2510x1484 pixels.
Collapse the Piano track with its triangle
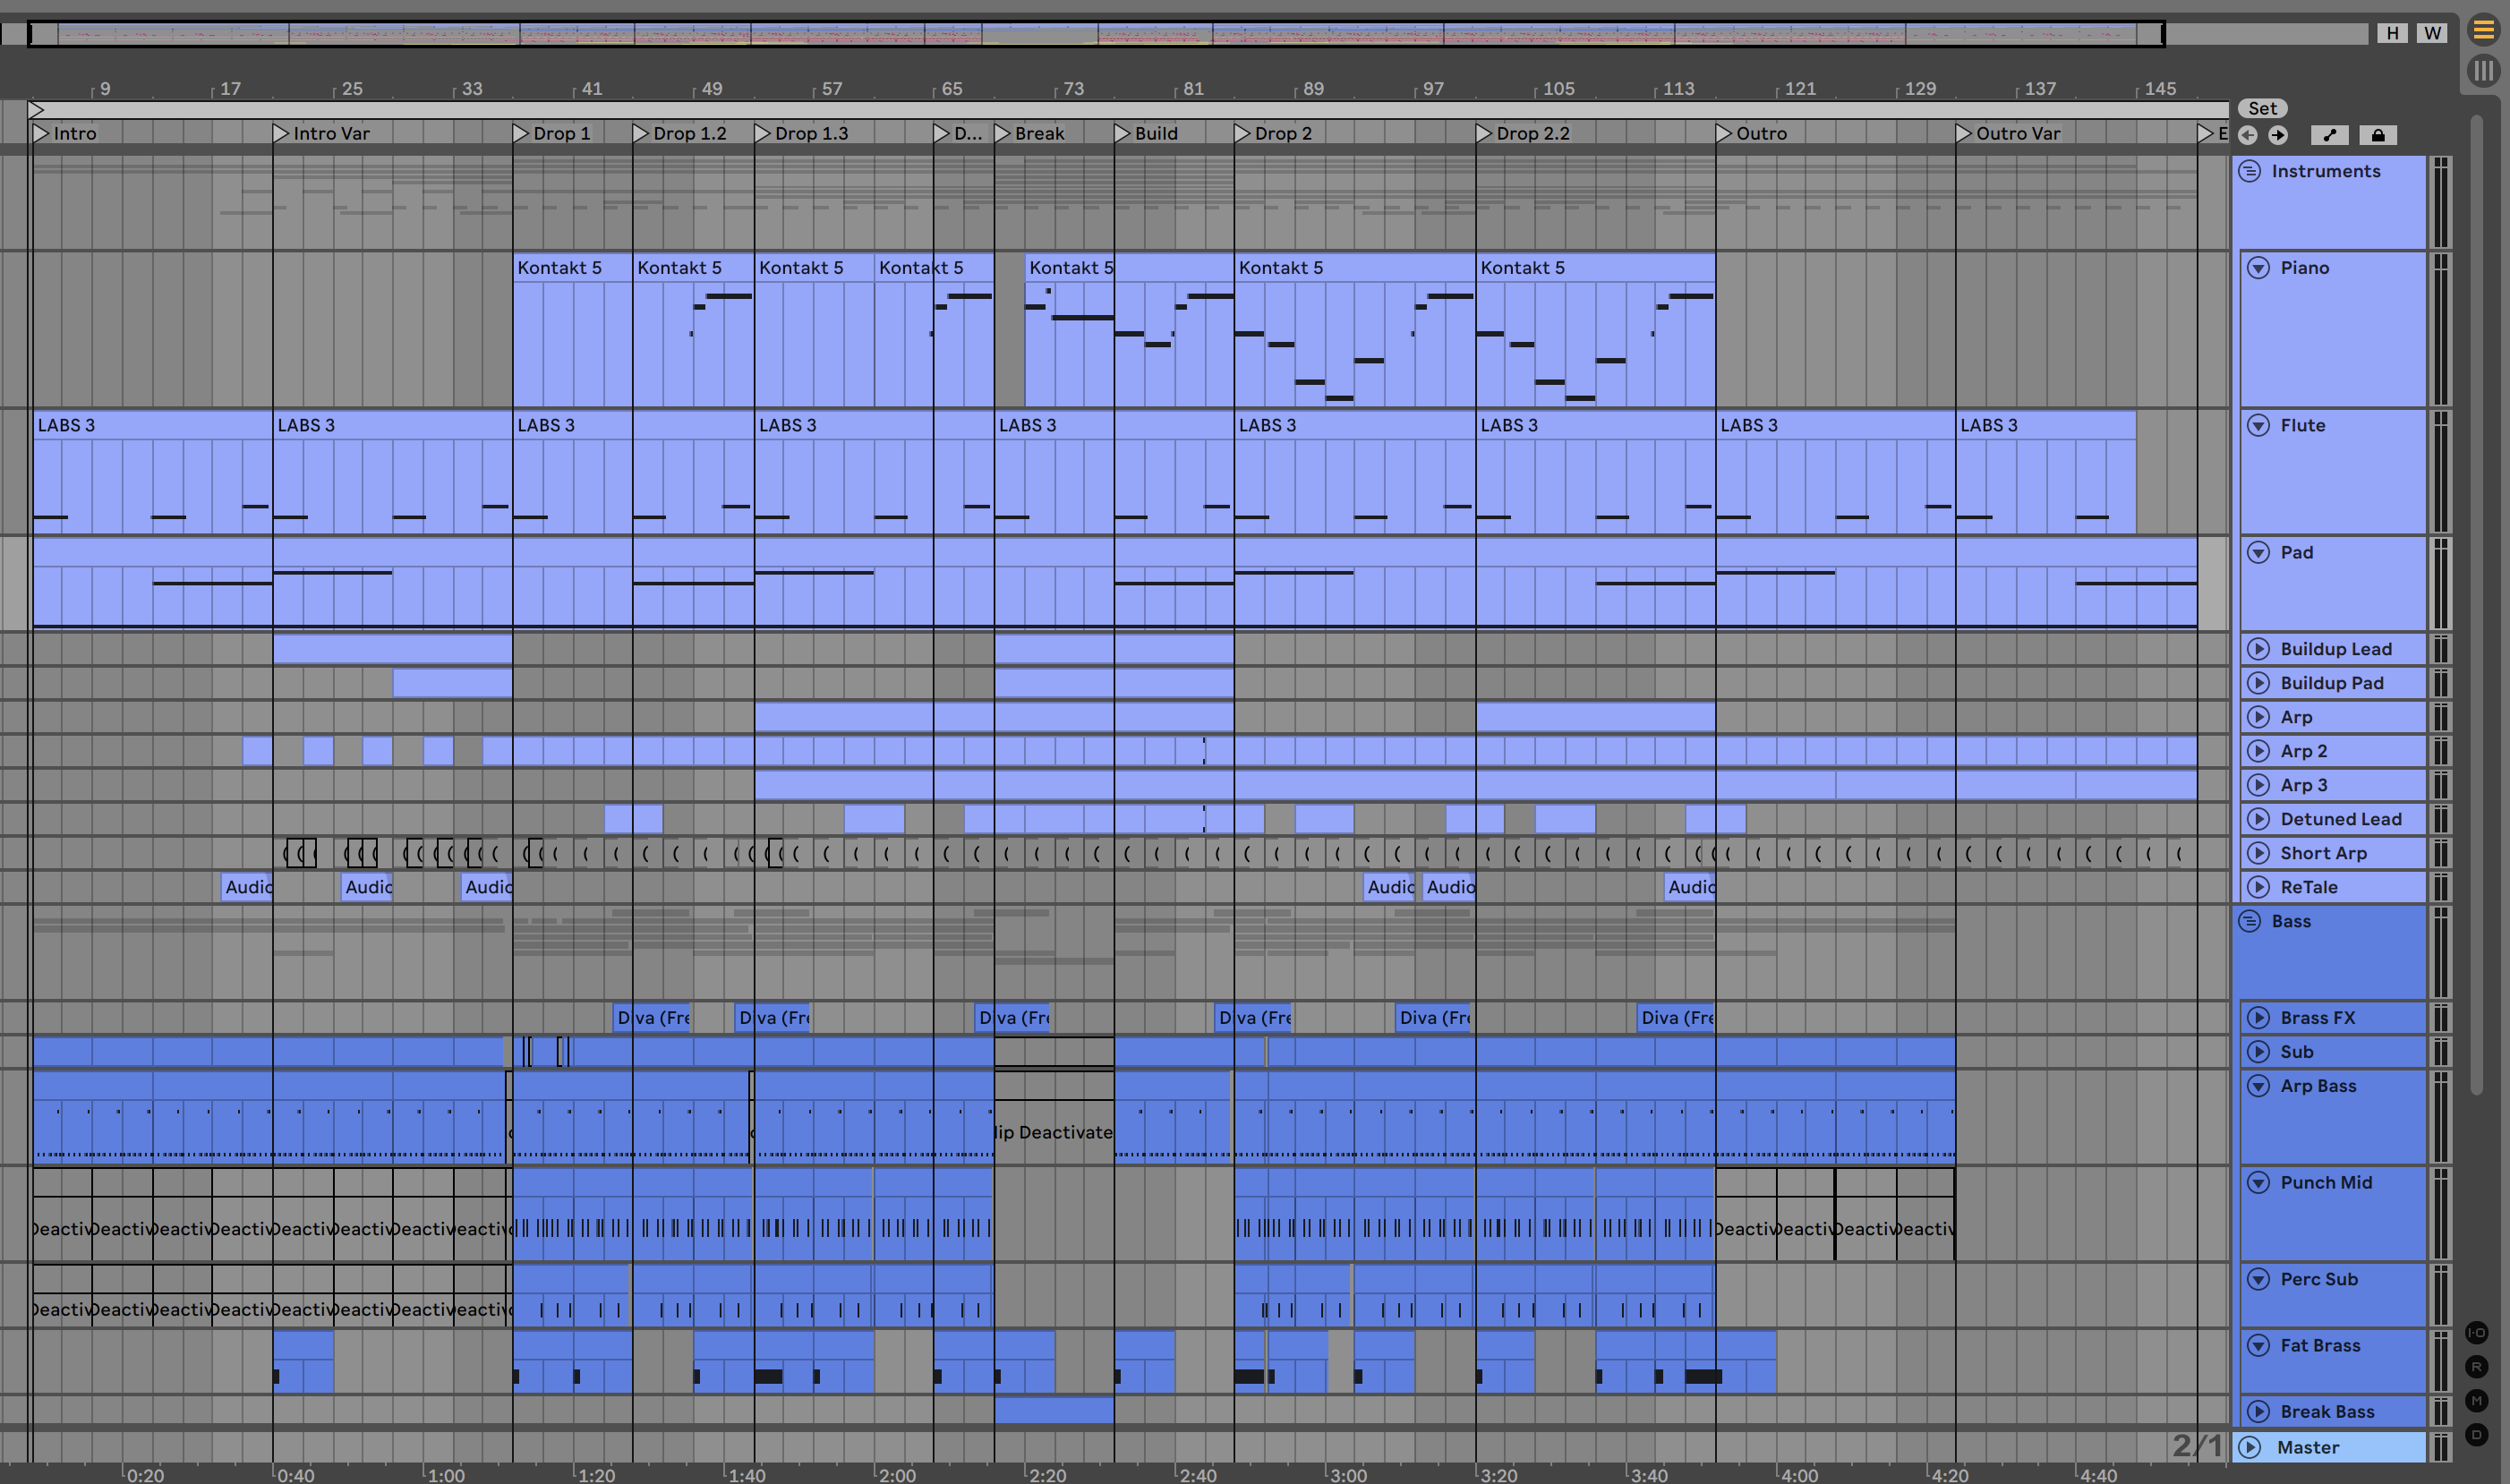click(2259, 267)
